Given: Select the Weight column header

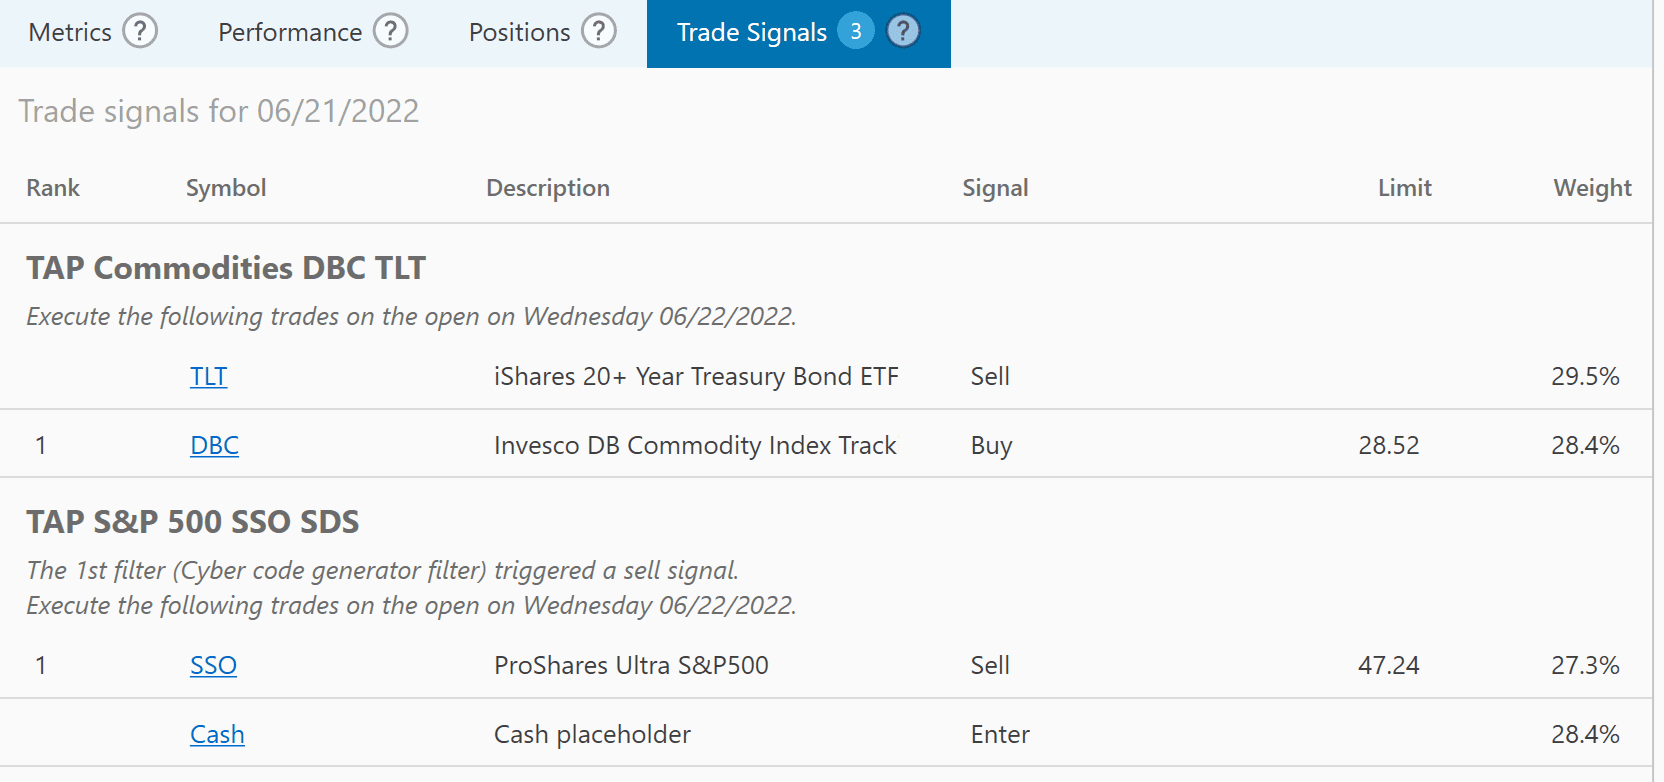Looking at the screenshot, I should tap(1592, 188).
